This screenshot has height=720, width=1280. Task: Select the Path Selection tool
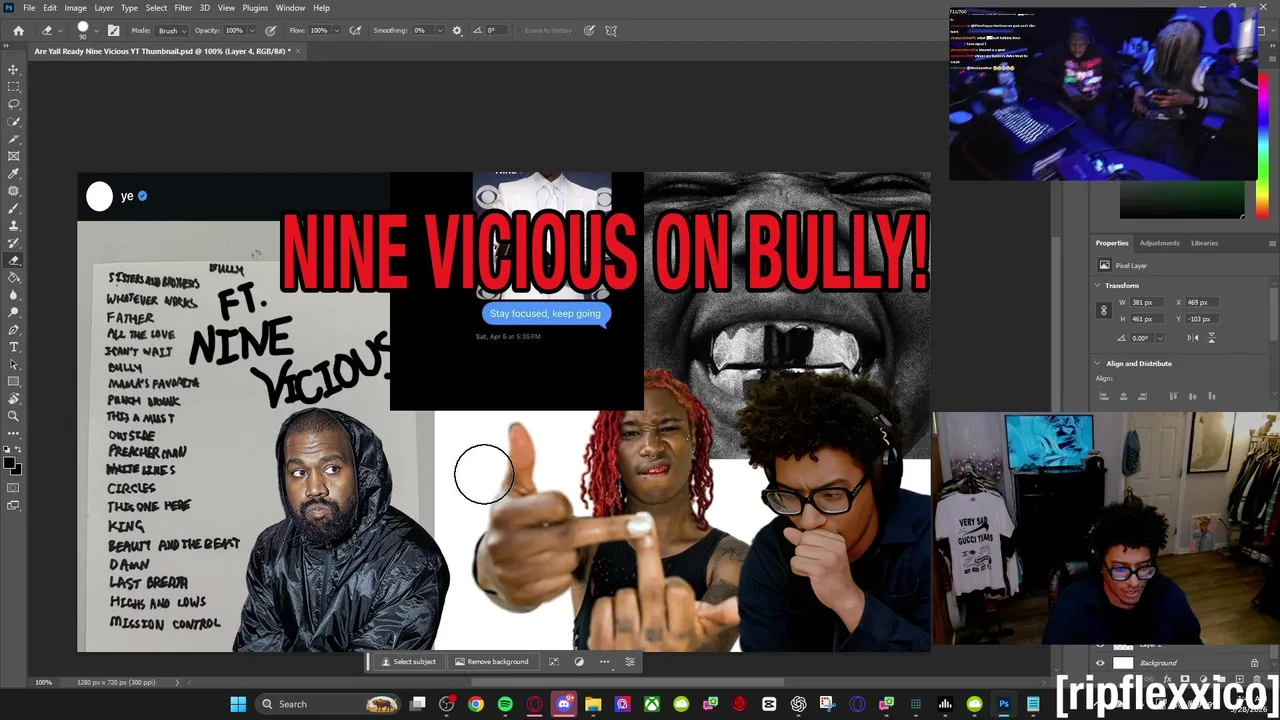pos(14,364)
